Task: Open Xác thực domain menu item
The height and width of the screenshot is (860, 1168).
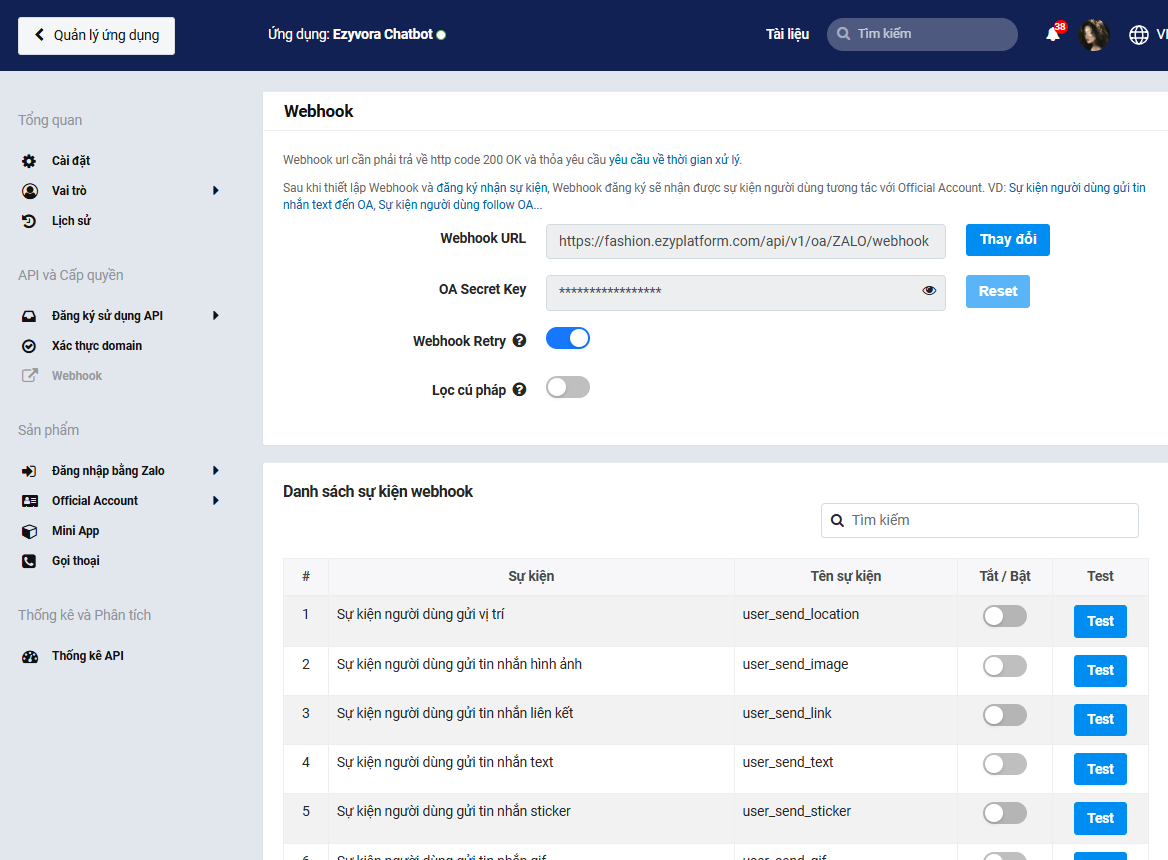Action: [97, 346]
